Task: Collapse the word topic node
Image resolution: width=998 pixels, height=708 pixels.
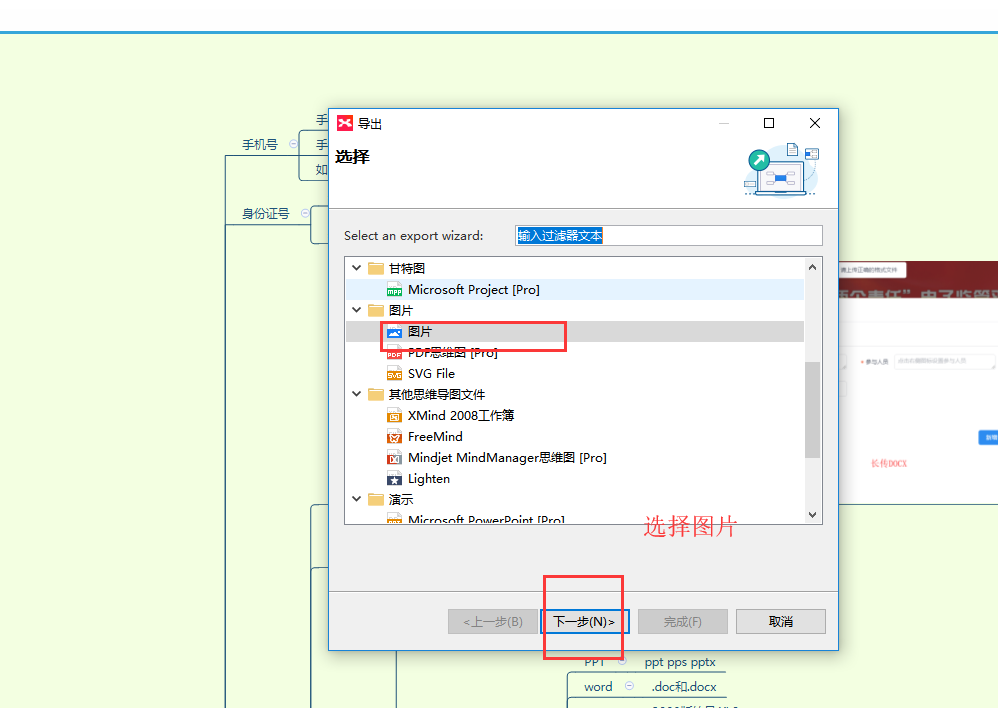Action: [x=629, y=686]
